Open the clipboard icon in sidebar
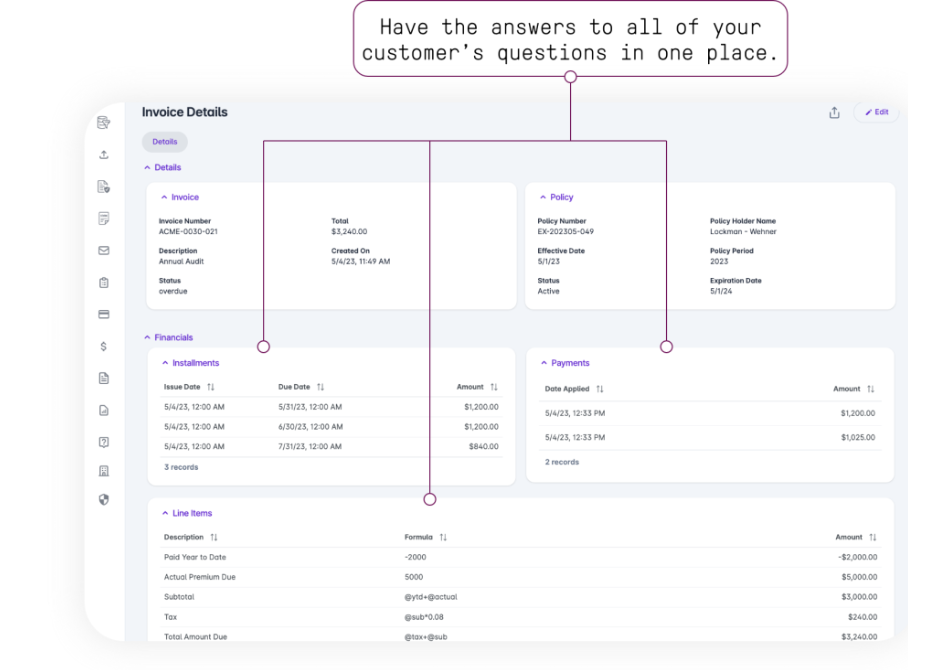The width and height of the screenshot is (950, 670). (x=104, y=282)
